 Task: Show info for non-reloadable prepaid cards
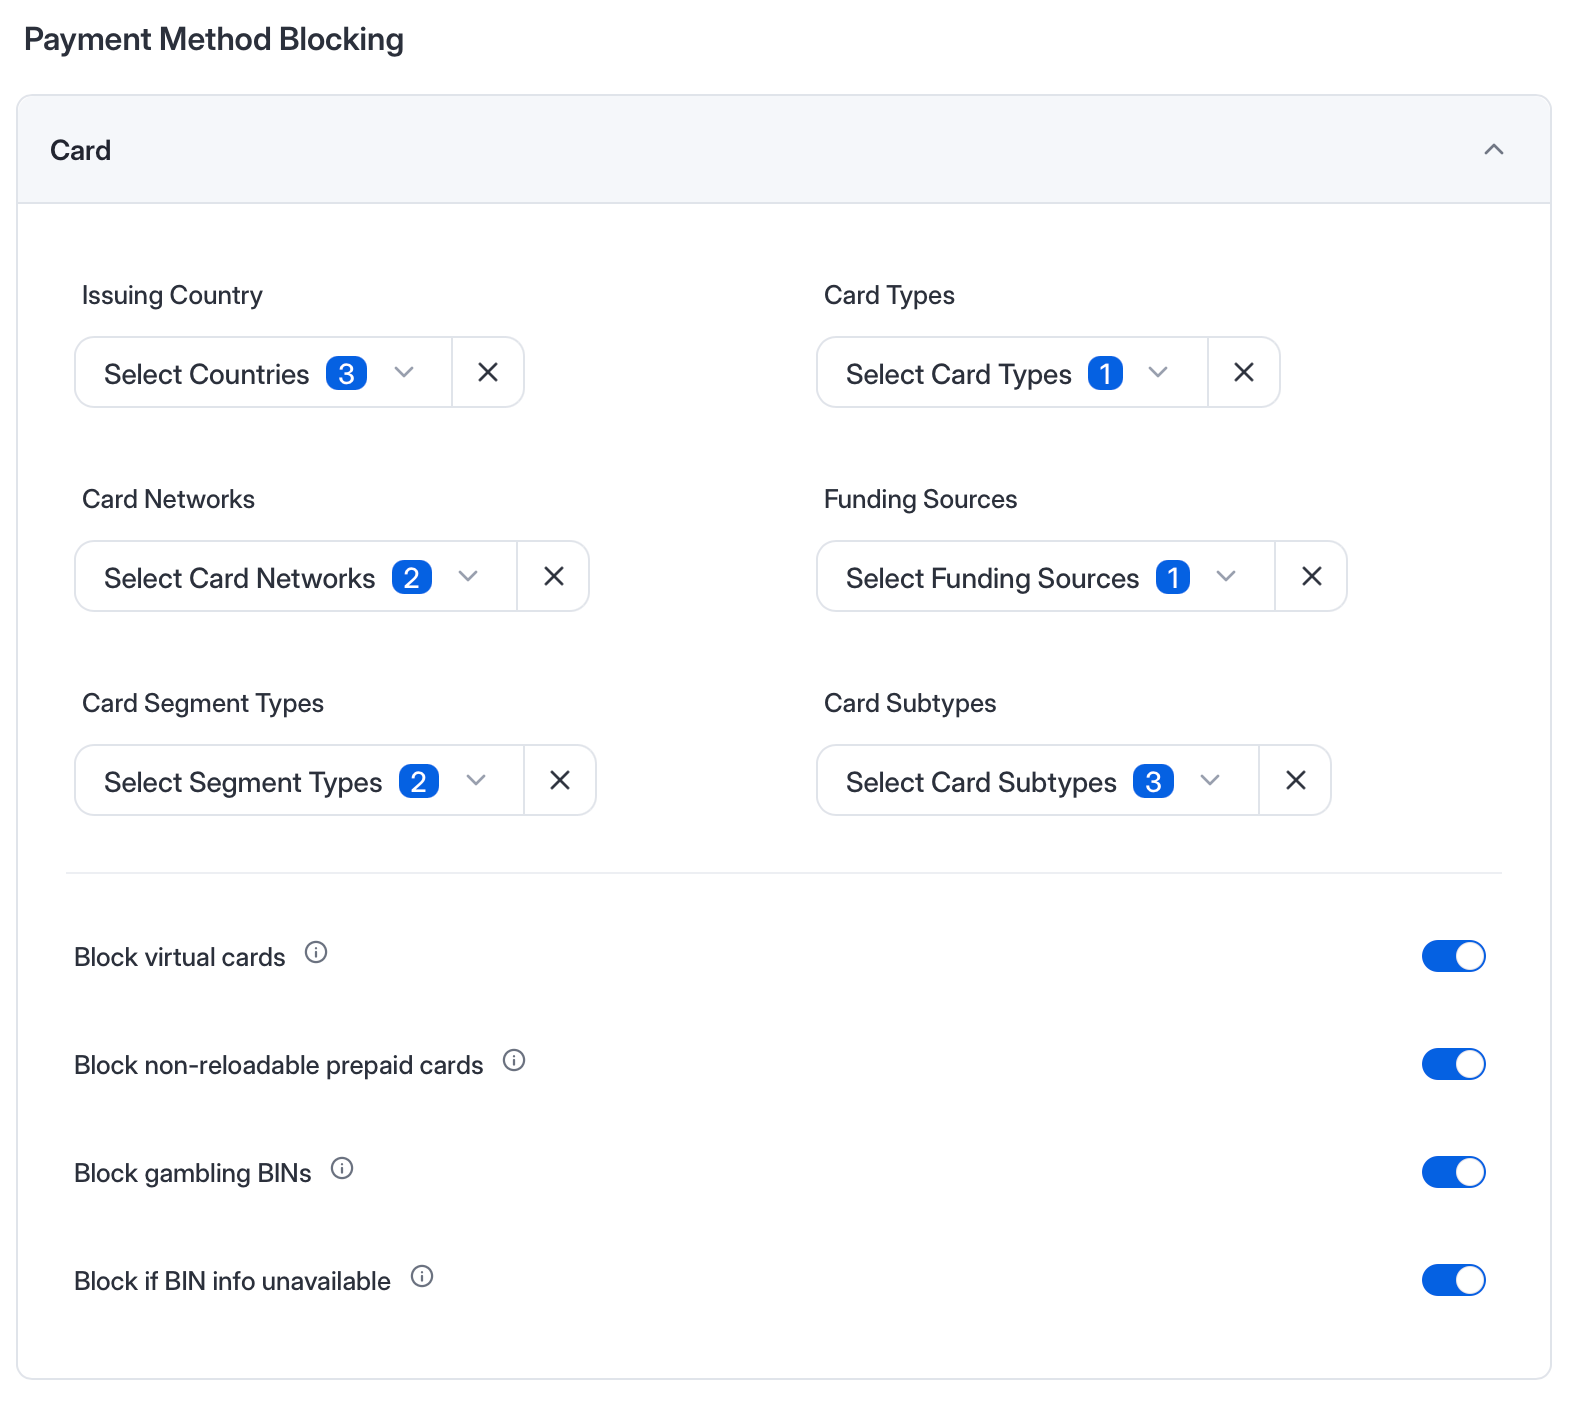(x=514, y=1060)
